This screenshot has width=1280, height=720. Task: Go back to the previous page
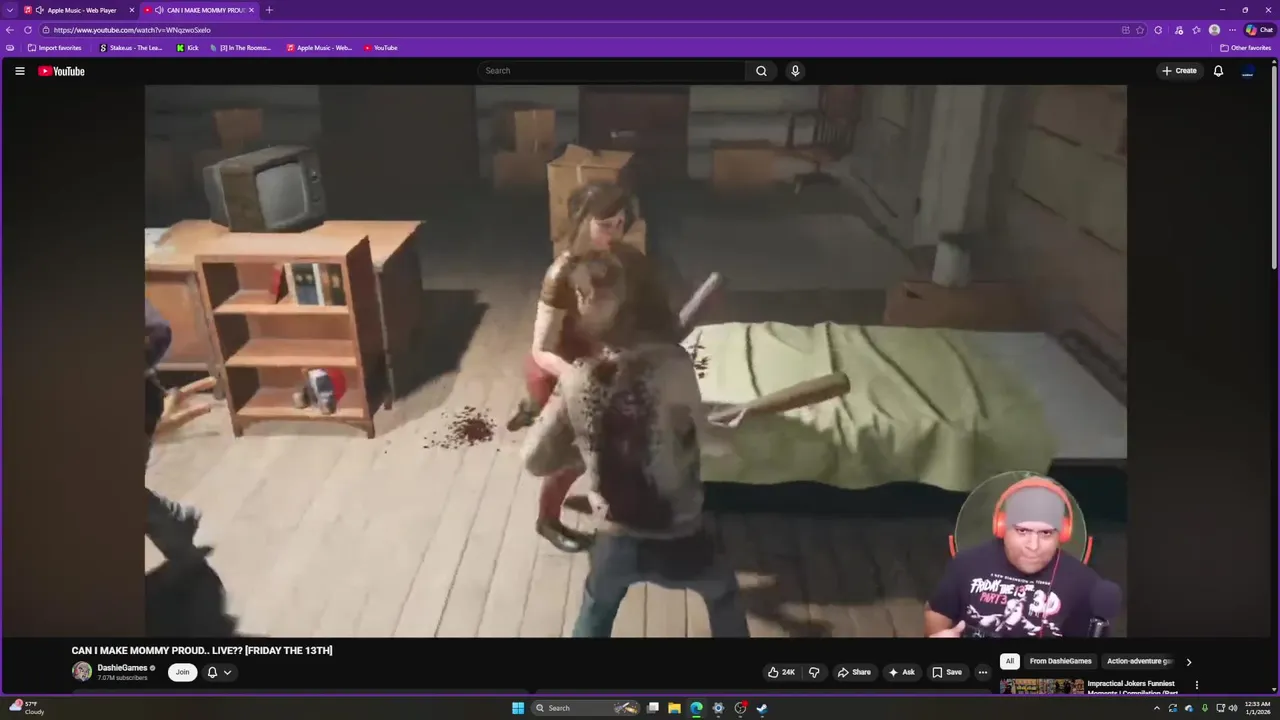(10, 30)
